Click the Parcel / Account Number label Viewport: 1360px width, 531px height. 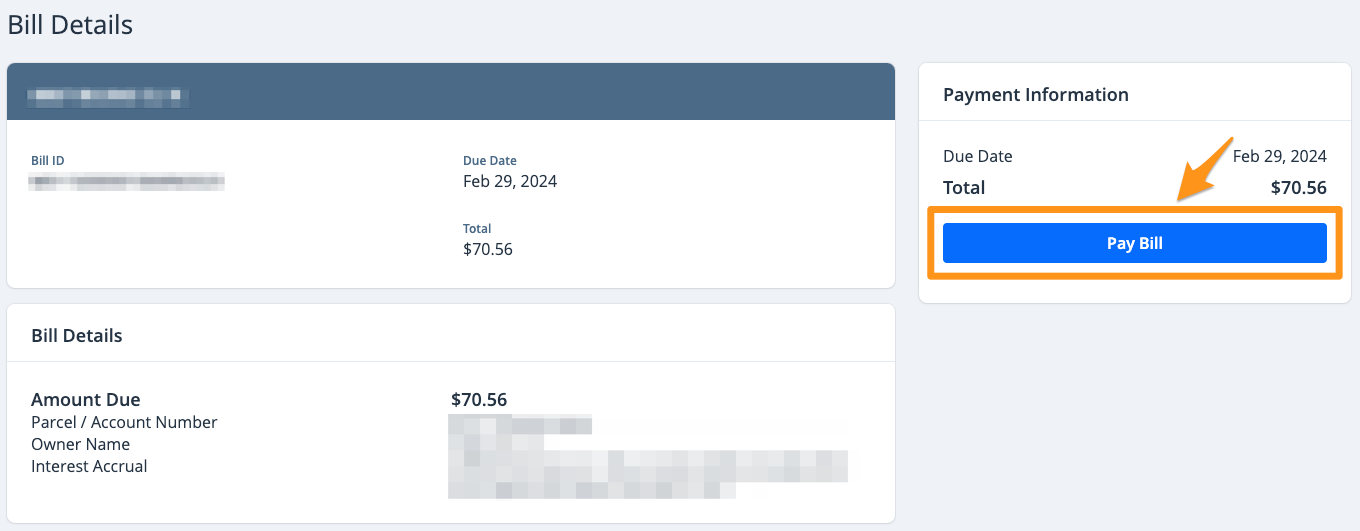(x=124, y=422)
